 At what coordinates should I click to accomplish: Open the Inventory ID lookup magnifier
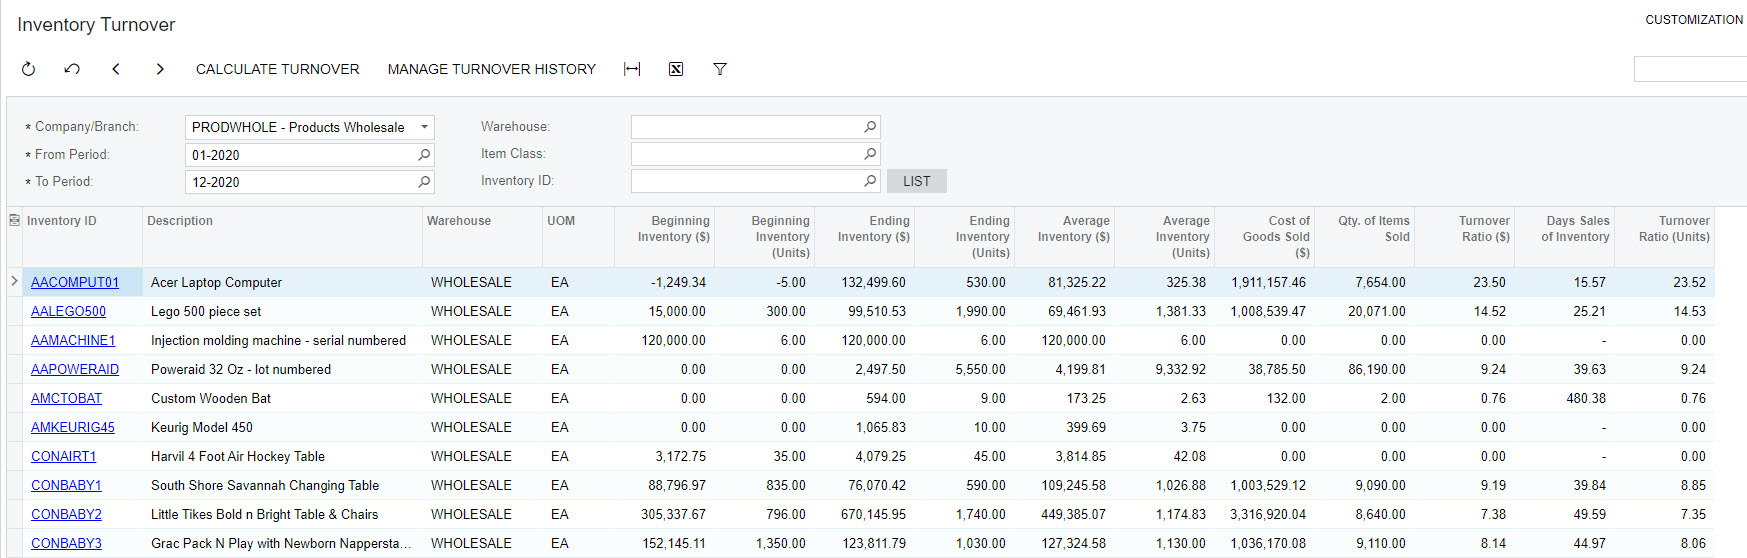[x=870, y=181]
